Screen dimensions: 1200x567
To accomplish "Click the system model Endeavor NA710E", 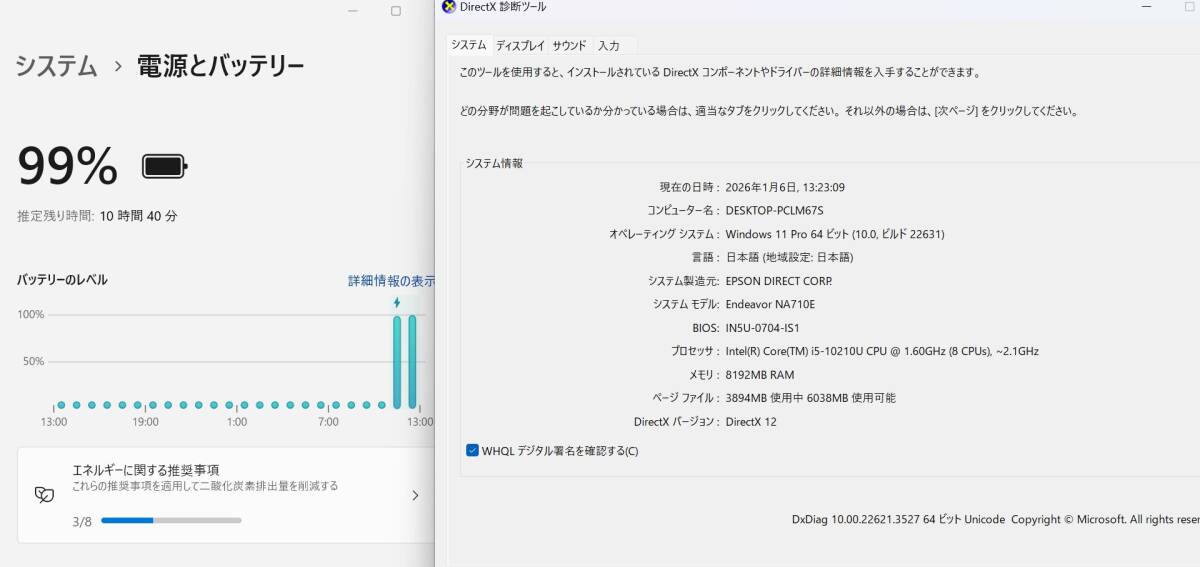I will (770, 304).
